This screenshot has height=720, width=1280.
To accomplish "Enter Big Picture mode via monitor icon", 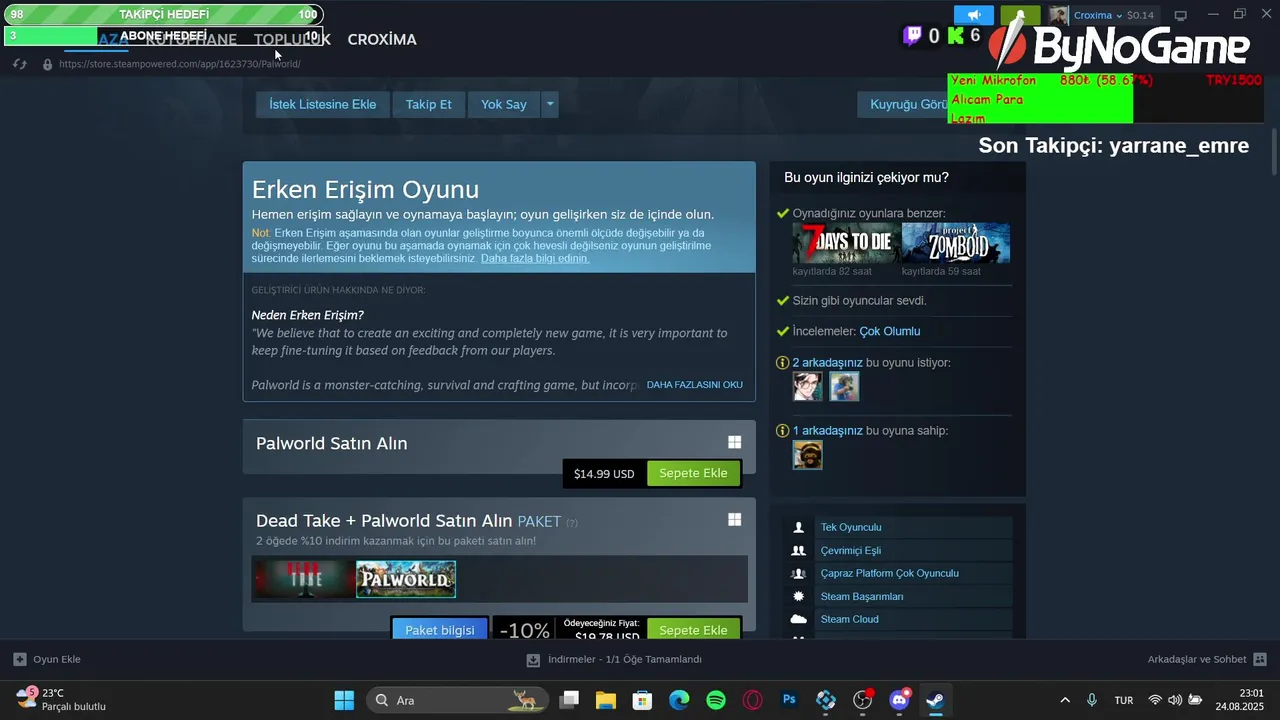I will click(1180, 15).
